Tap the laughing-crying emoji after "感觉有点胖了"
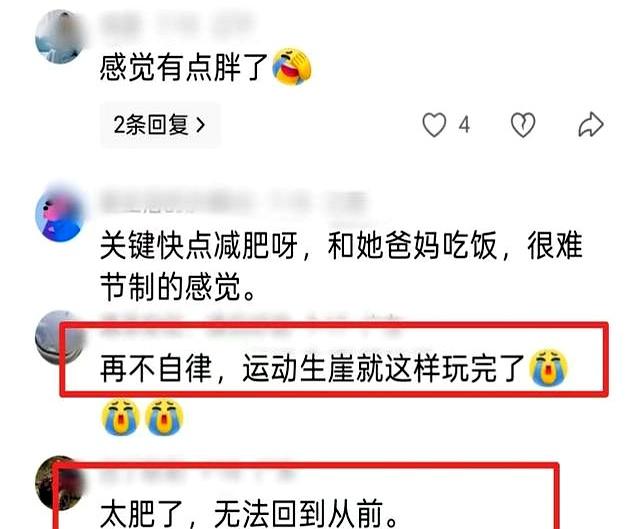 291,67
